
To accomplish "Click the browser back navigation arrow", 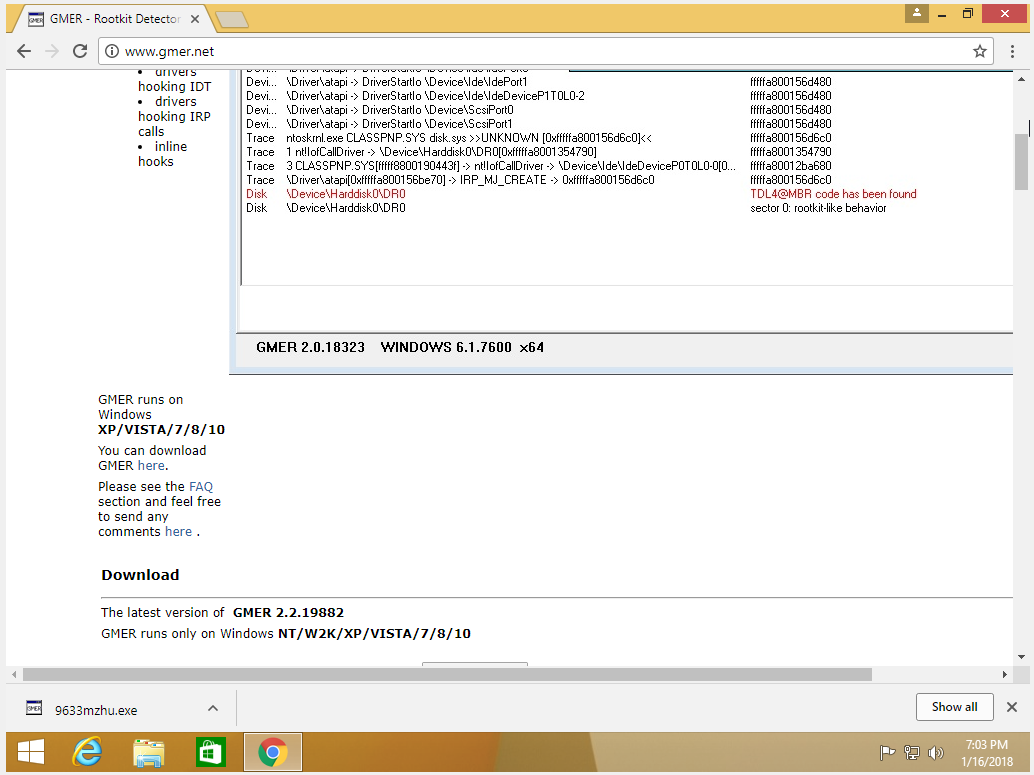I will click(22, 51).
